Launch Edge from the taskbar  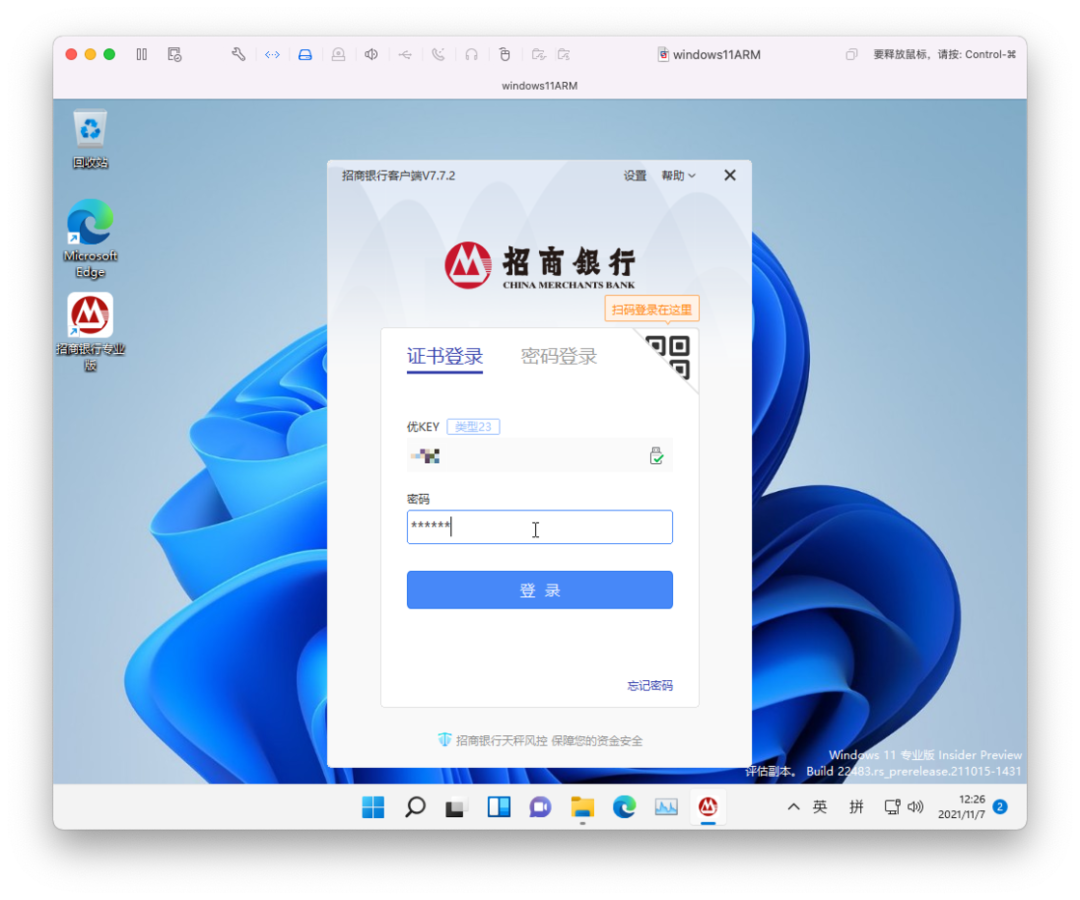tap(624, 807)
